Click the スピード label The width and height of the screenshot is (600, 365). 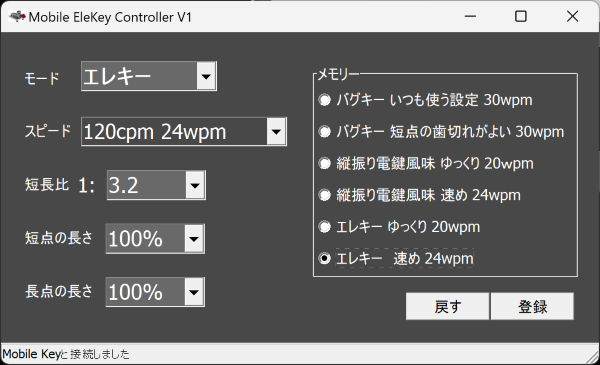click(x=48, y=131)
